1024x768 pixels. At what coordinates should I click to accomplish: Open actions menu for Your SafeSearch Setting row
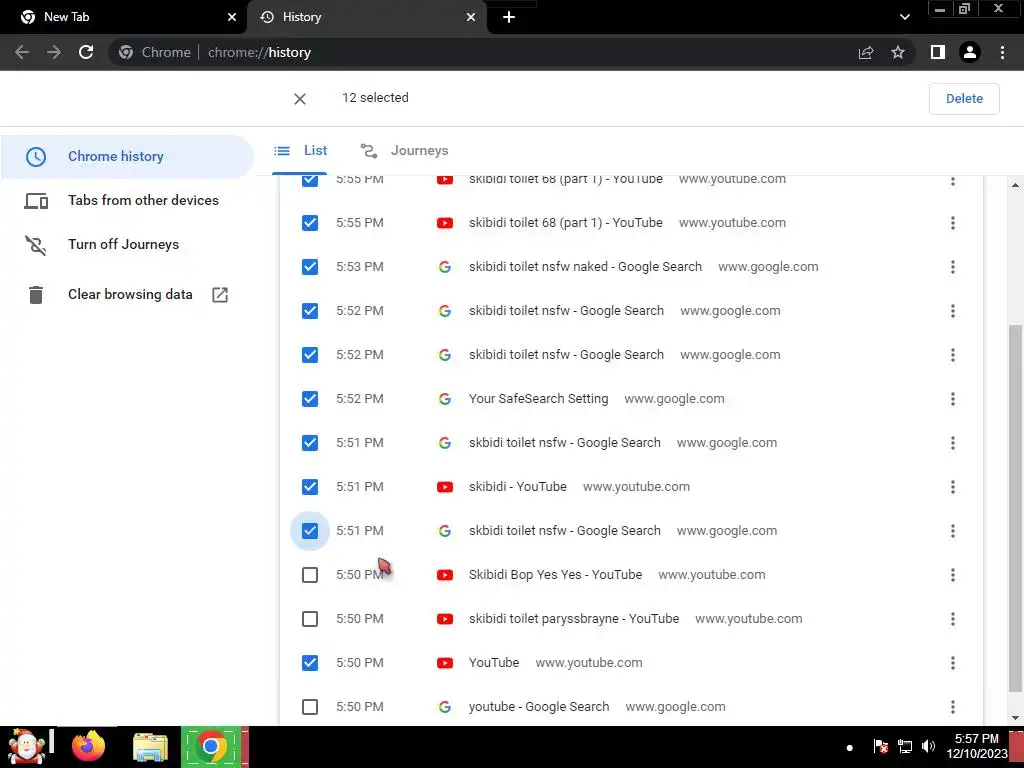pos(953,398)
